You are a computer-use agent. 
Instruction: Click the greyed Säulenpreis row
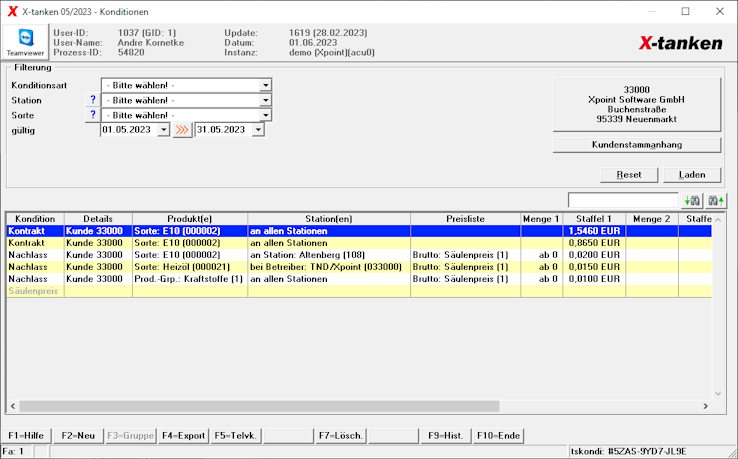(359, 291)
